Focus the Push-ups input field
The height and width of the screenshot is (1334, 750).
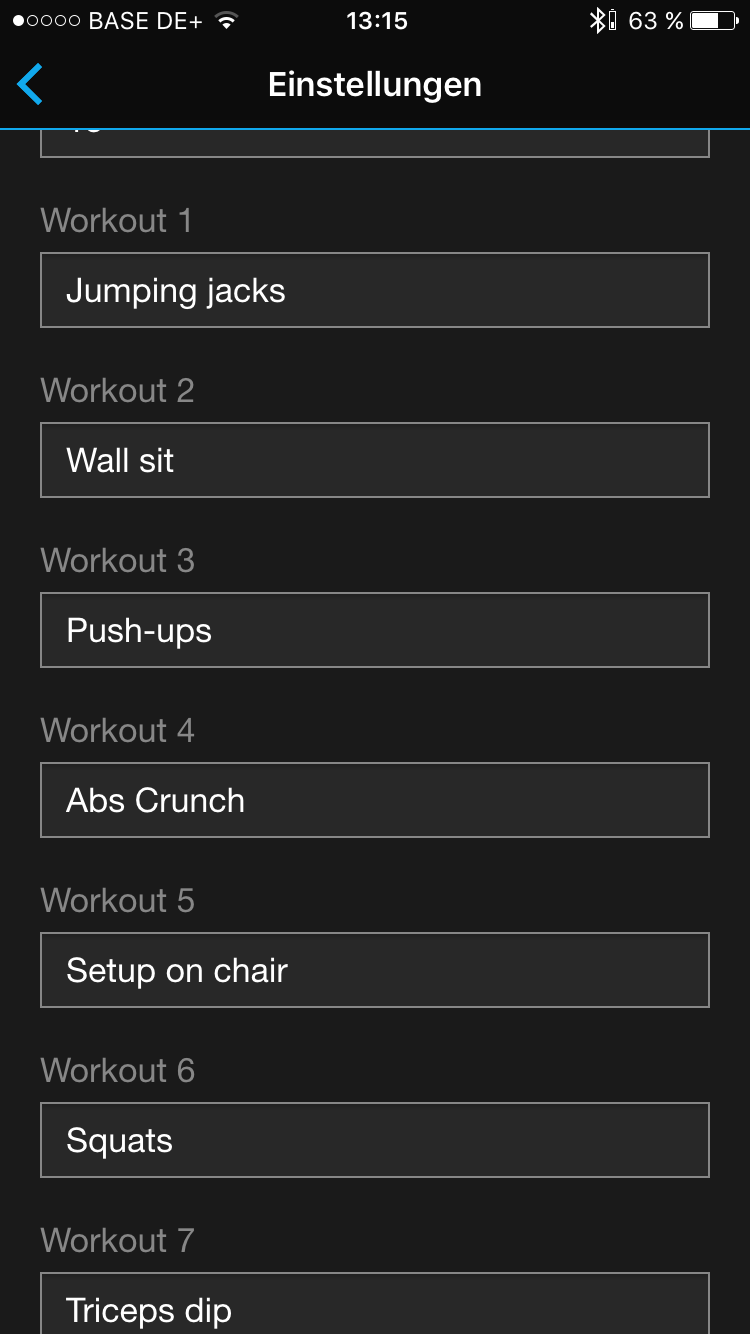[375, 630]
